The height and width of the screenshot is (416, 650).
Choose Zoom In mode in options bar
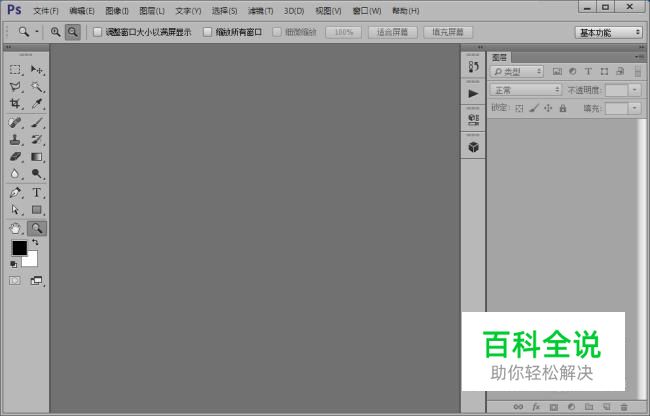56,32
